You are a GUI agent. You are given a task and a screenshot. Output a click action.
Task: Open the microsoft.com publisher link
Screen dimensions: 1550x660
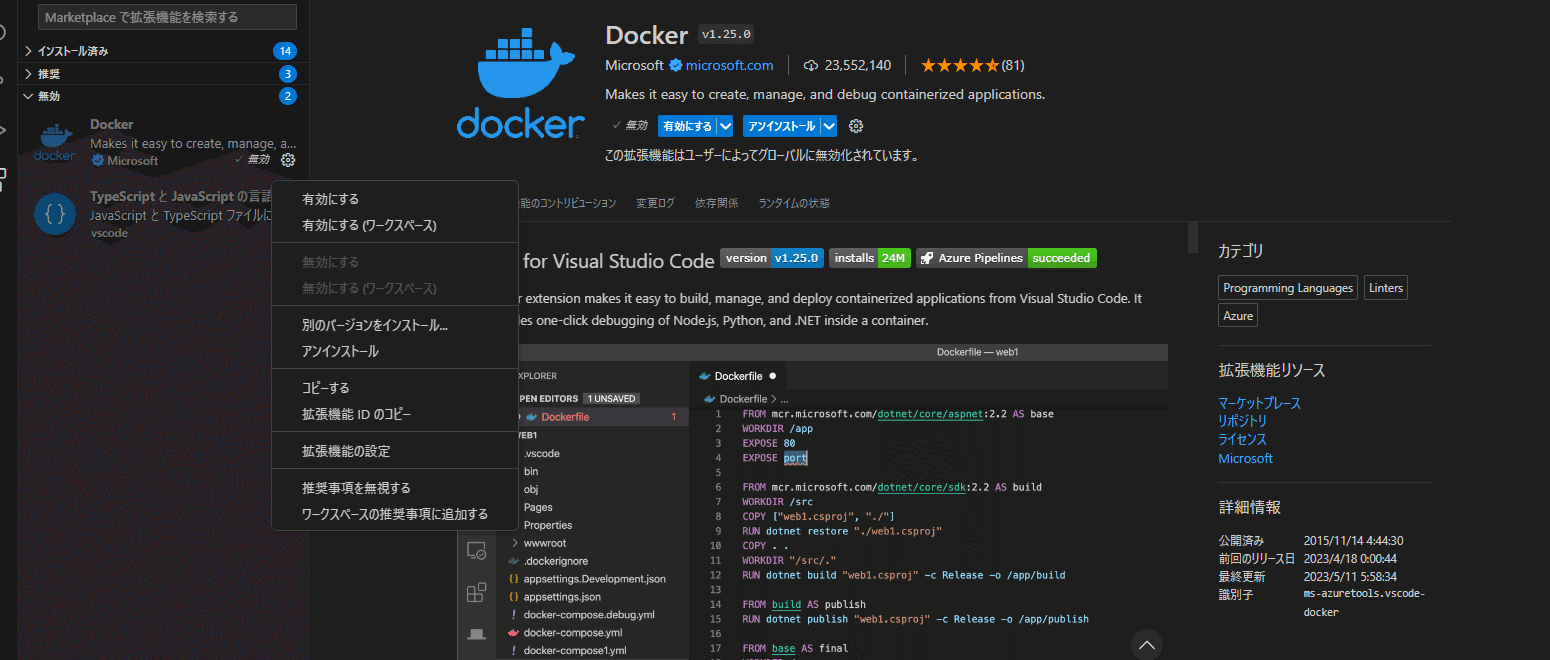pos(729,65)
